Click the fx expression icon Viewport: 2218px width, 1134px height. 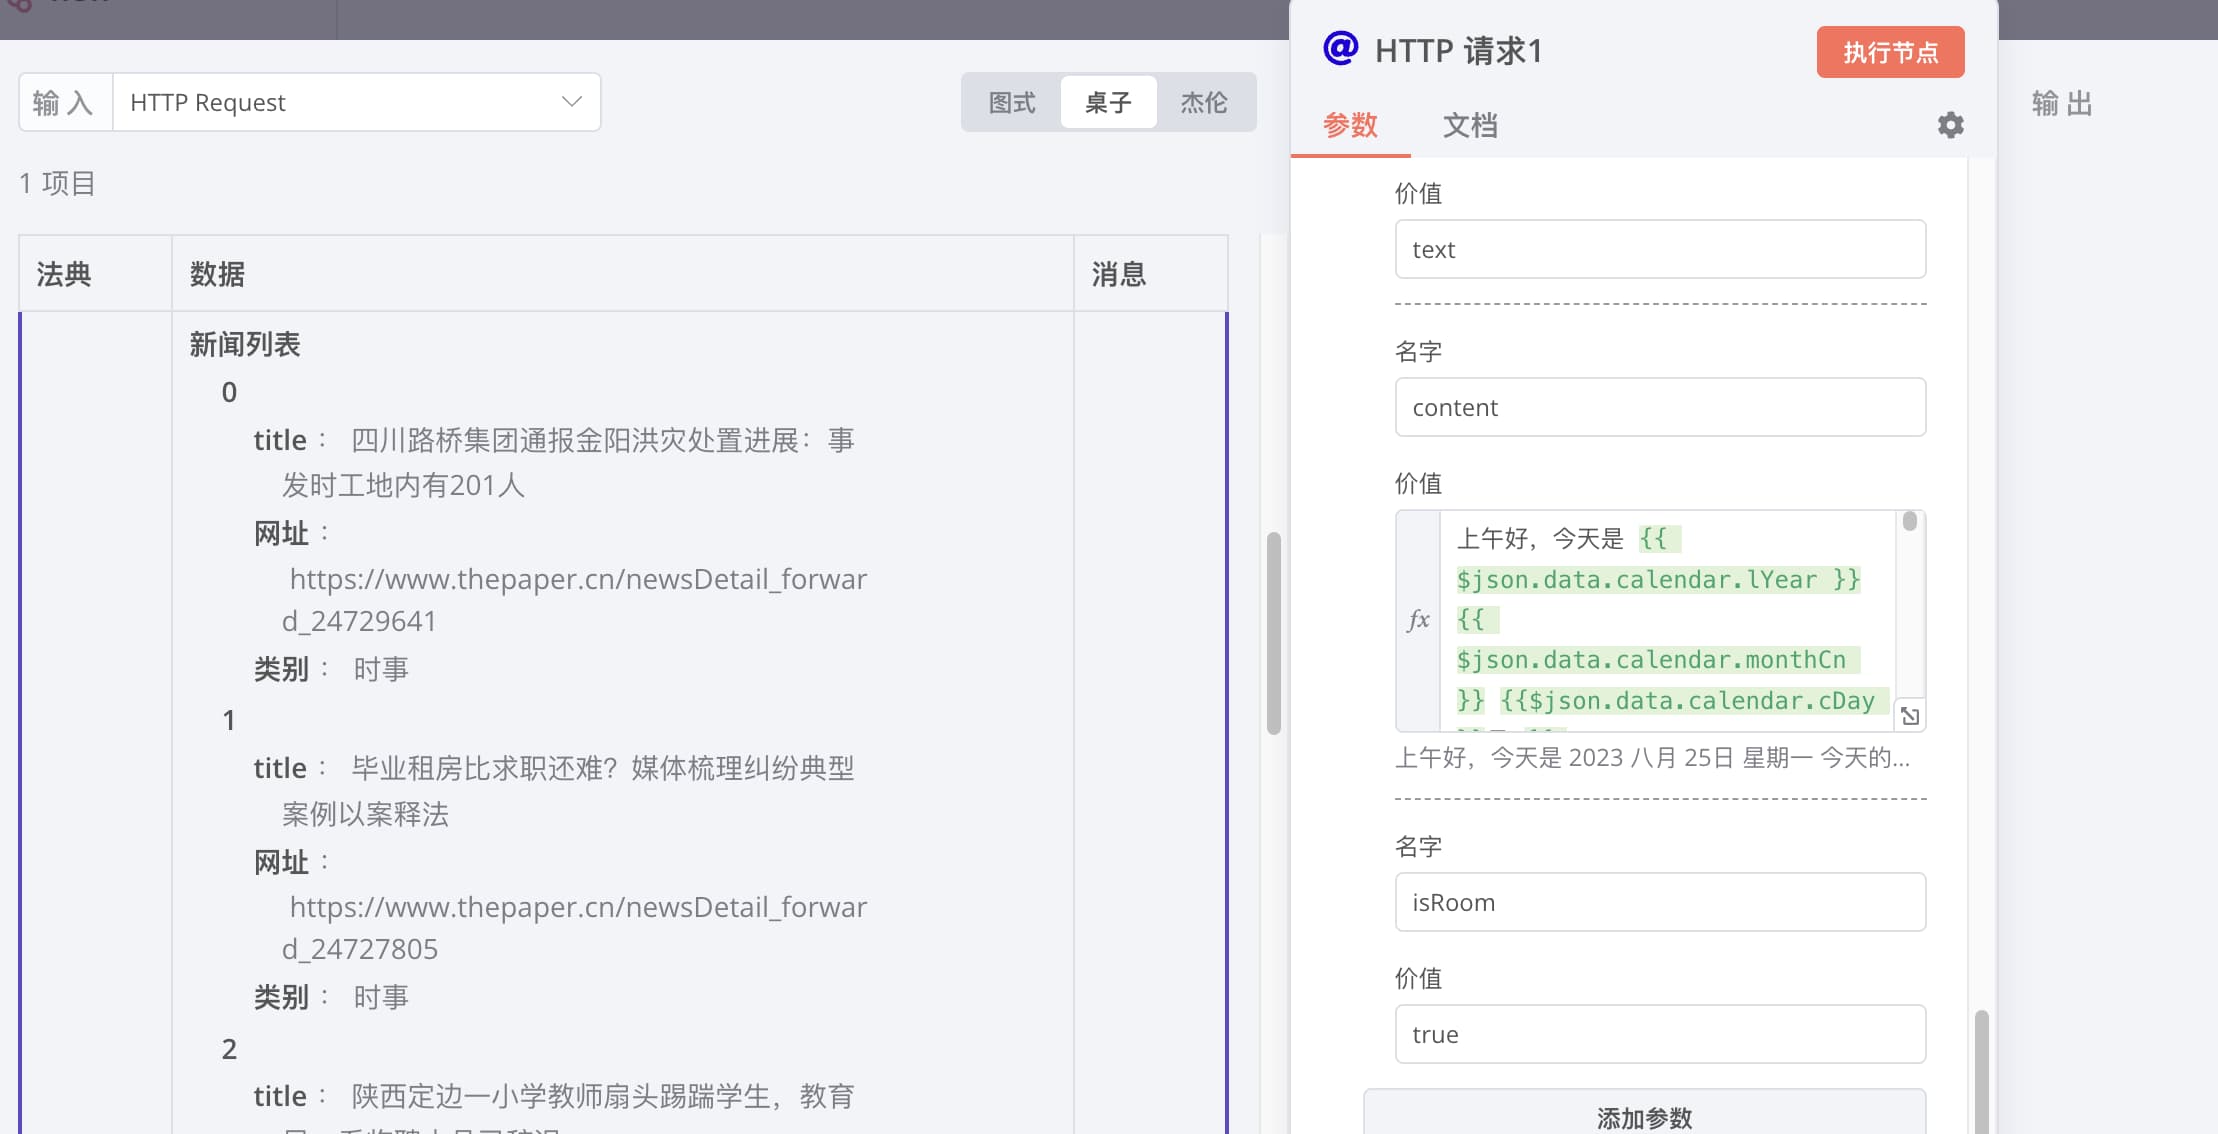1417,620
